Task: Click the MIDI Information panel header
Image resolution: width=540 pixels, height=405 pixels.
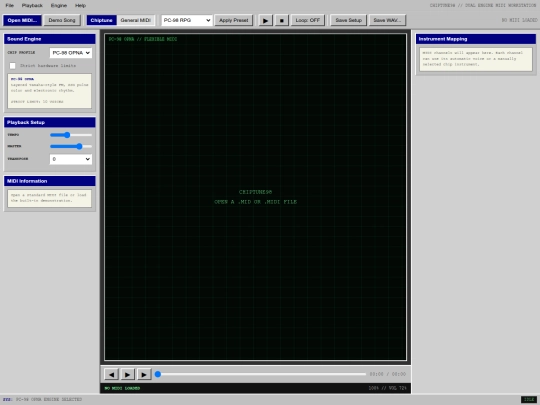Action: coord(50,181)
